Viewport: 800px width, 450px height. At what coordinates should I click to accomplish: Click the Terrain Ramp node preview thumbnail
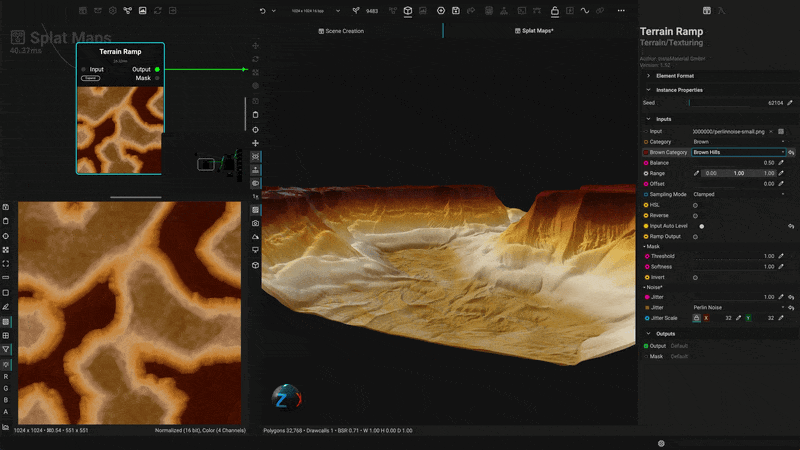point(120,130)
